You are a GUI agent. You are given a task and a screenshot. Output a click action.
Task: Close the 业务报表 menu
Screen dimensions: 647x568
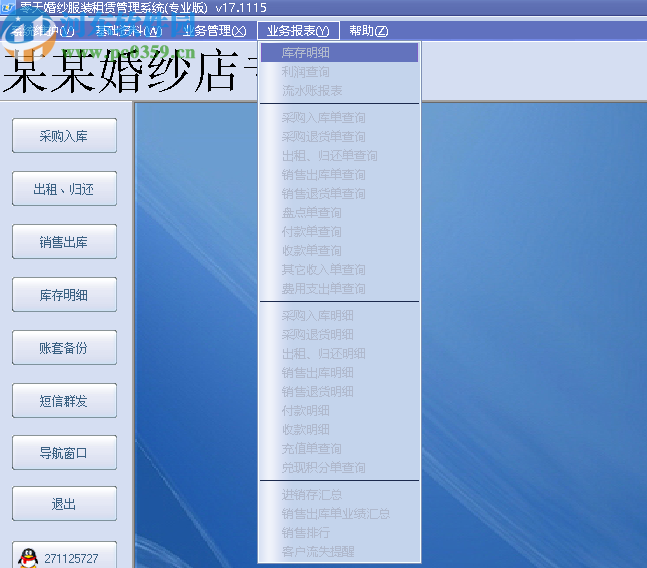(298, 31)
